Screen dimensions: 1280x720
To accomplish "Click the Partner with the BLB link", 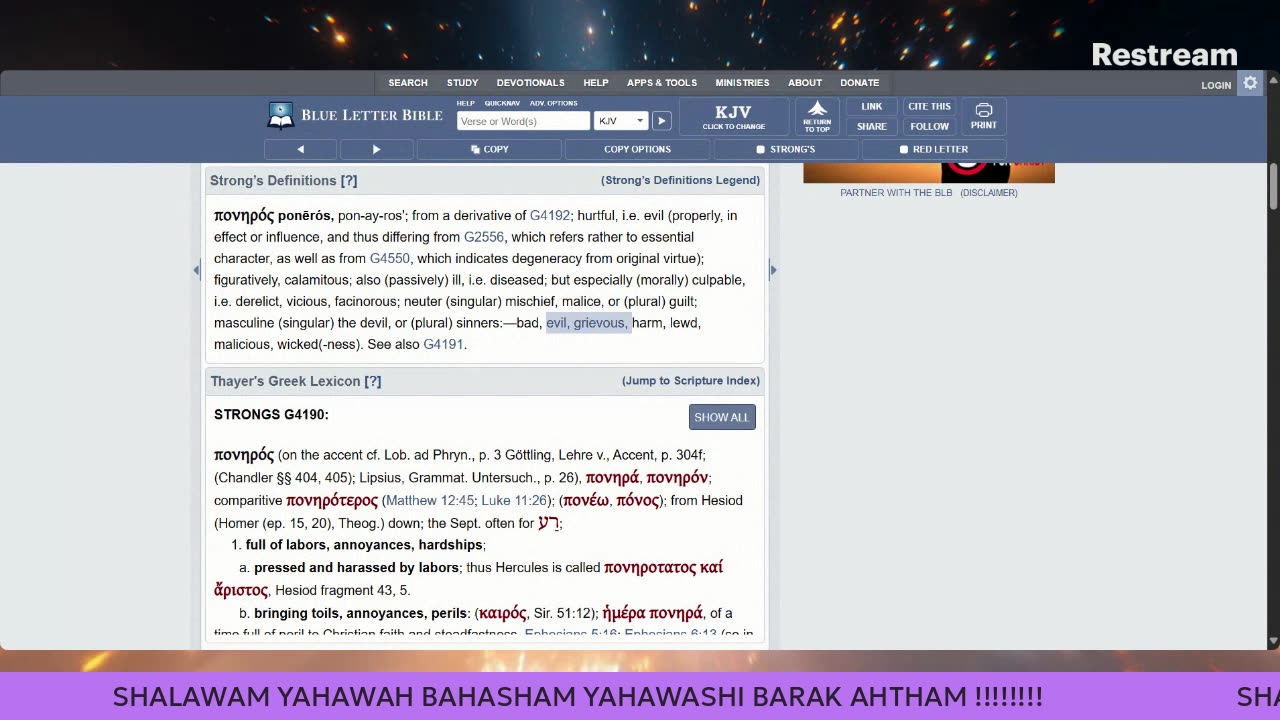I will (896, 193).
